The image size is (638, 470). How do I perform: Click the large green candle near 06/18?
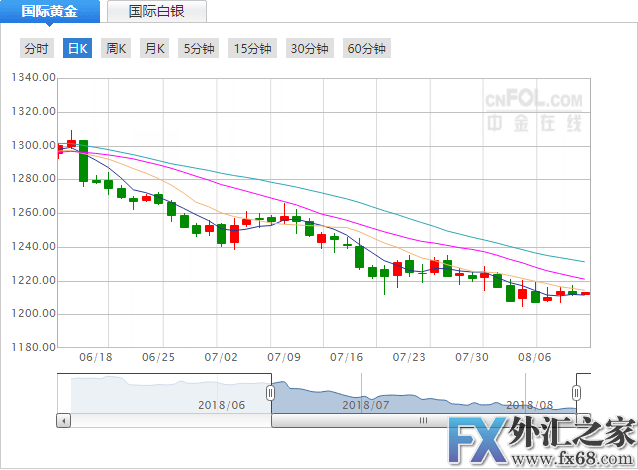(83, 161)
